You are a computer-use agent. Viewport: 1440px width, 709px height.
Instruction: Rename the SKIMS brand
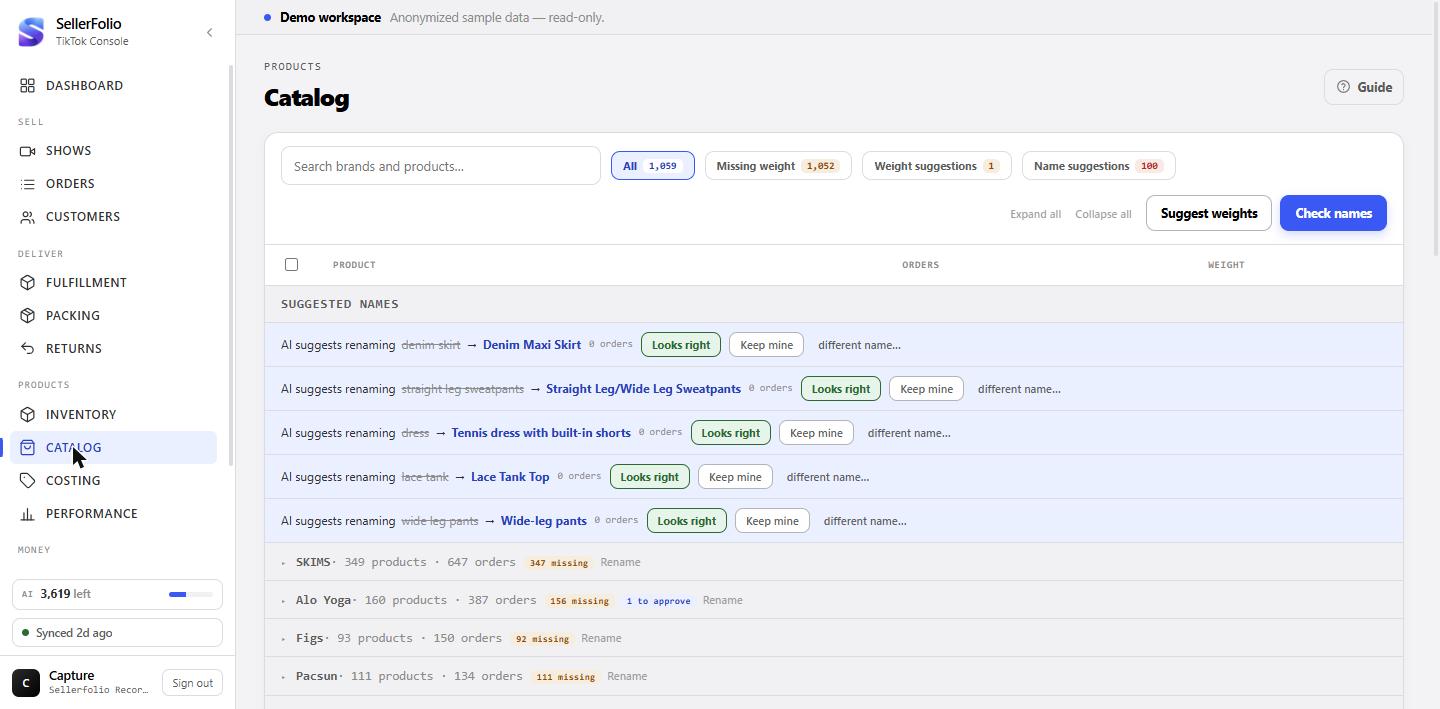620,563
